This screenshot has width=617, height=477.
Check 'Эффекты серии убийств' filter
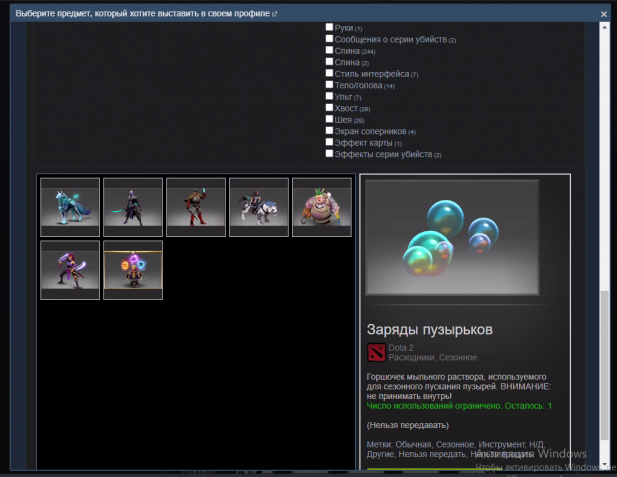pos(329,153)
